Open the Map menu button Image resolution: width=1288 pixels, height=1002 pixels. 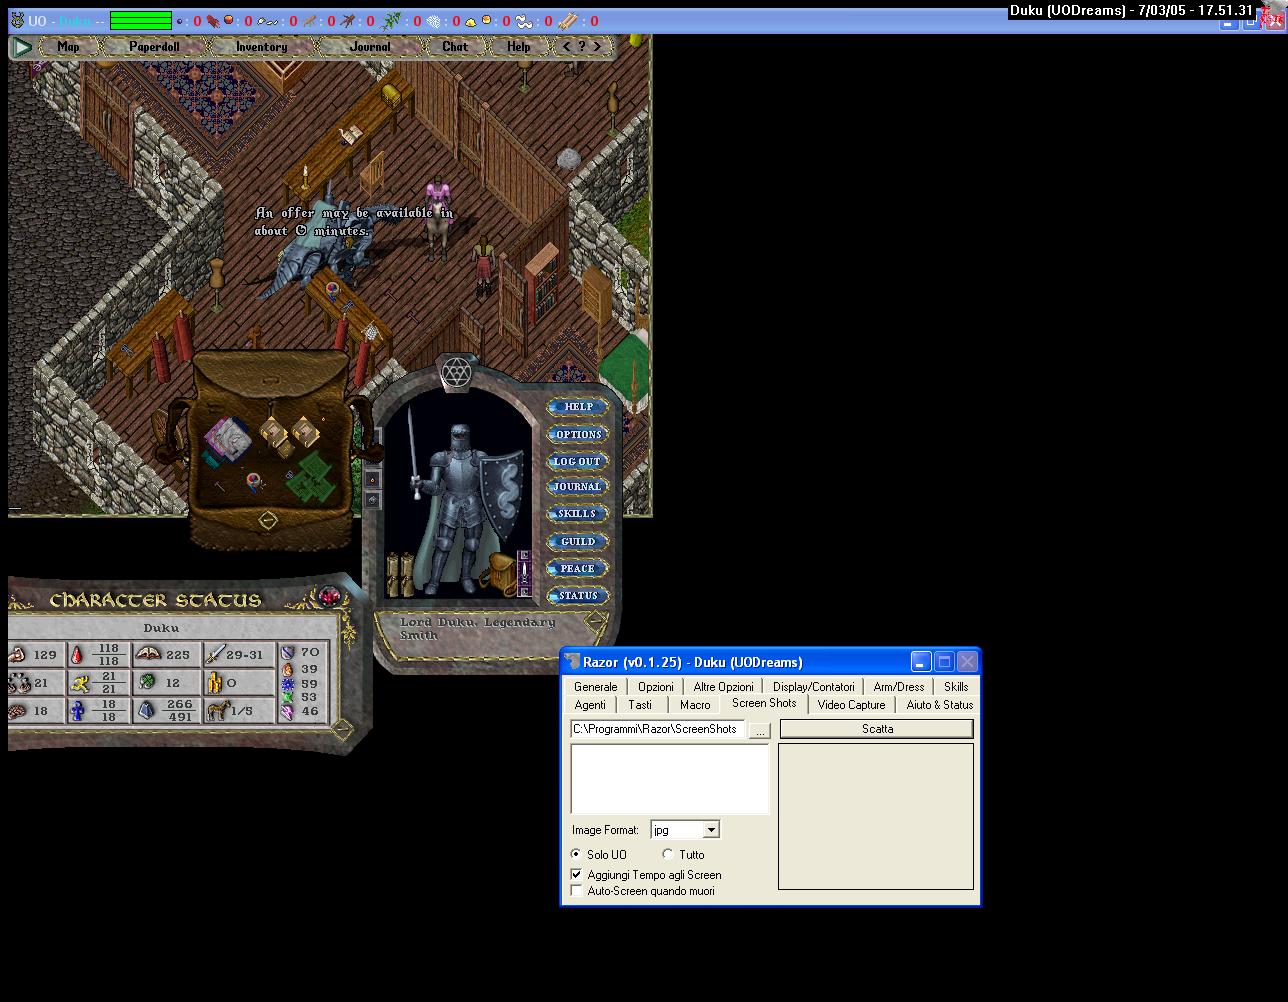68,47
